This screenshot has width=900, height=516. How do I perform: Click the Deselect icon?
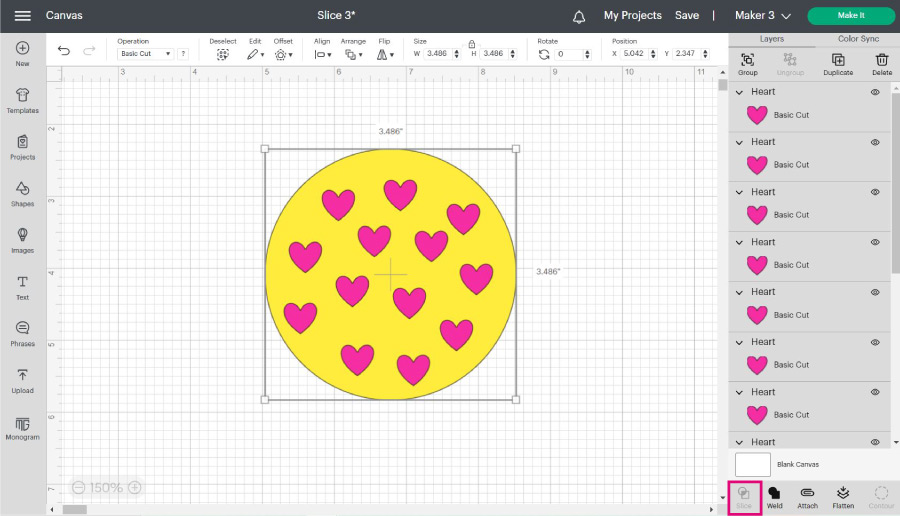click(223, 55)
